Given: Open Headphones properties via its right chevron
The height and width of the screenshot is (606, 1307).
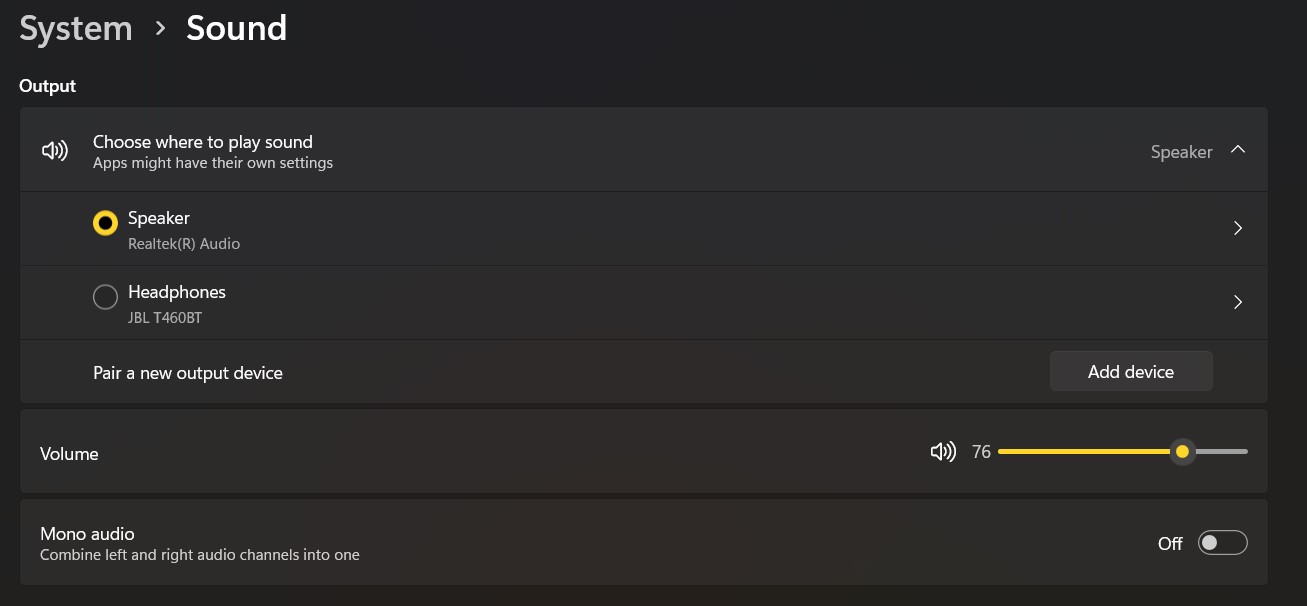Looking at the screenshot, I should [1238, 302].
